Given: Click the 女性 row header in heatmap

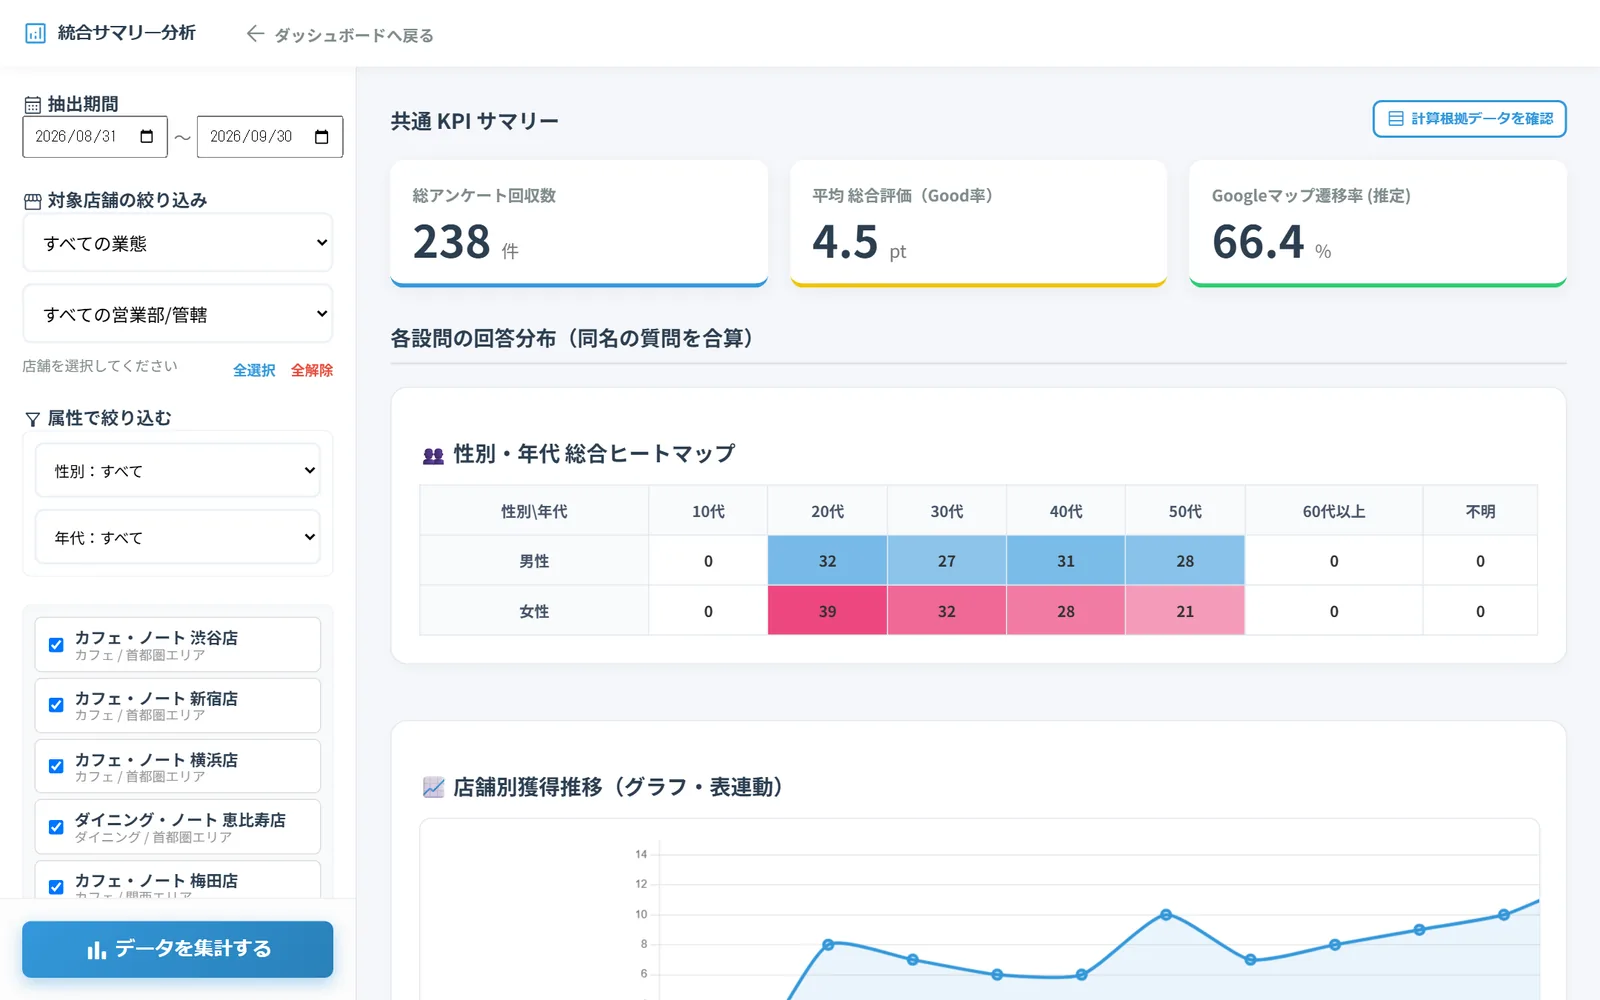Looking at the screenshot, I should click(x=534, y=611).
